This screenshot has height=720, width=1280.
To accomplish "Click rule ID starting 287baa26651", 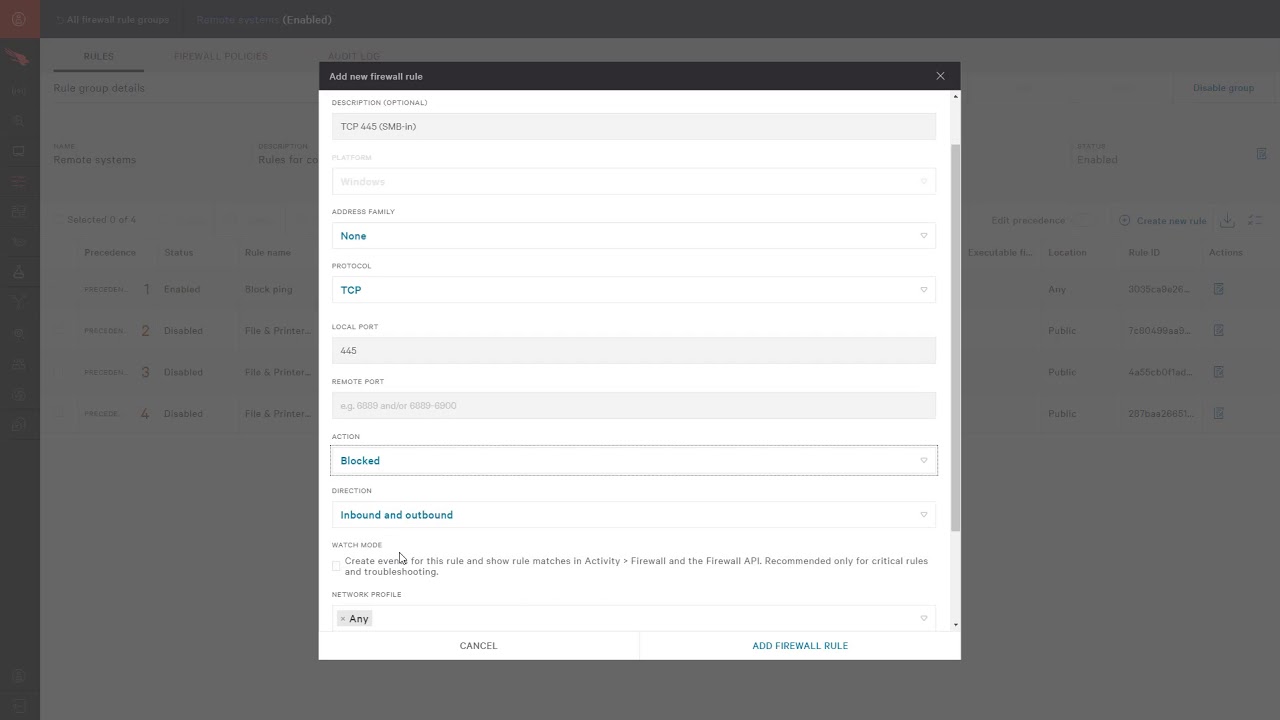I will point(1160,413).
